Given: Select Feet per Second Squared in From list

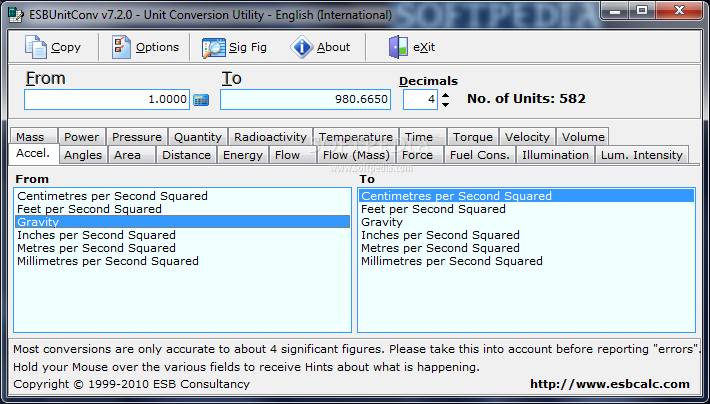Looking at the screenshot, I should [182, 209].
